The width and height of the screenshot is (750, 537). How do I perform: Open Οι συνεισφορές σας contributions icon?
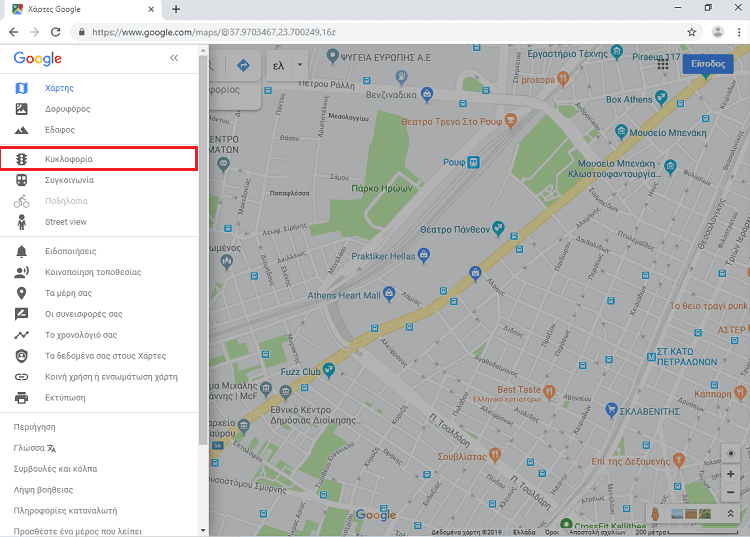point(22,314)
